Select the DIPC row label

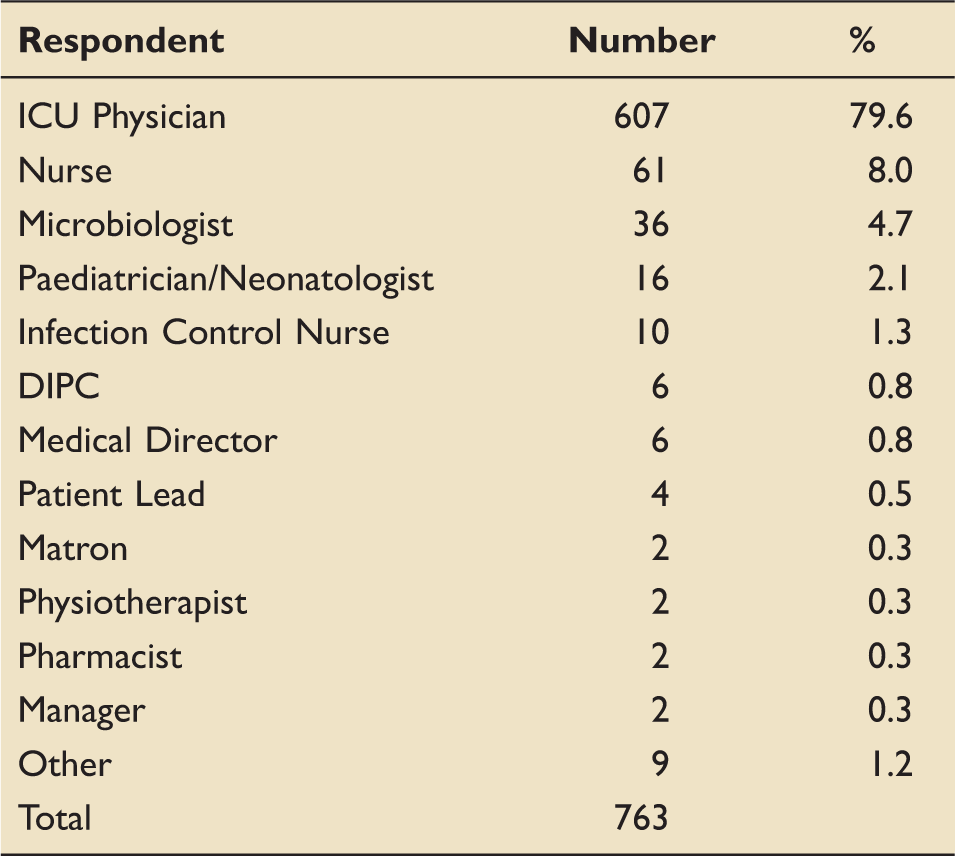(59, 387)
